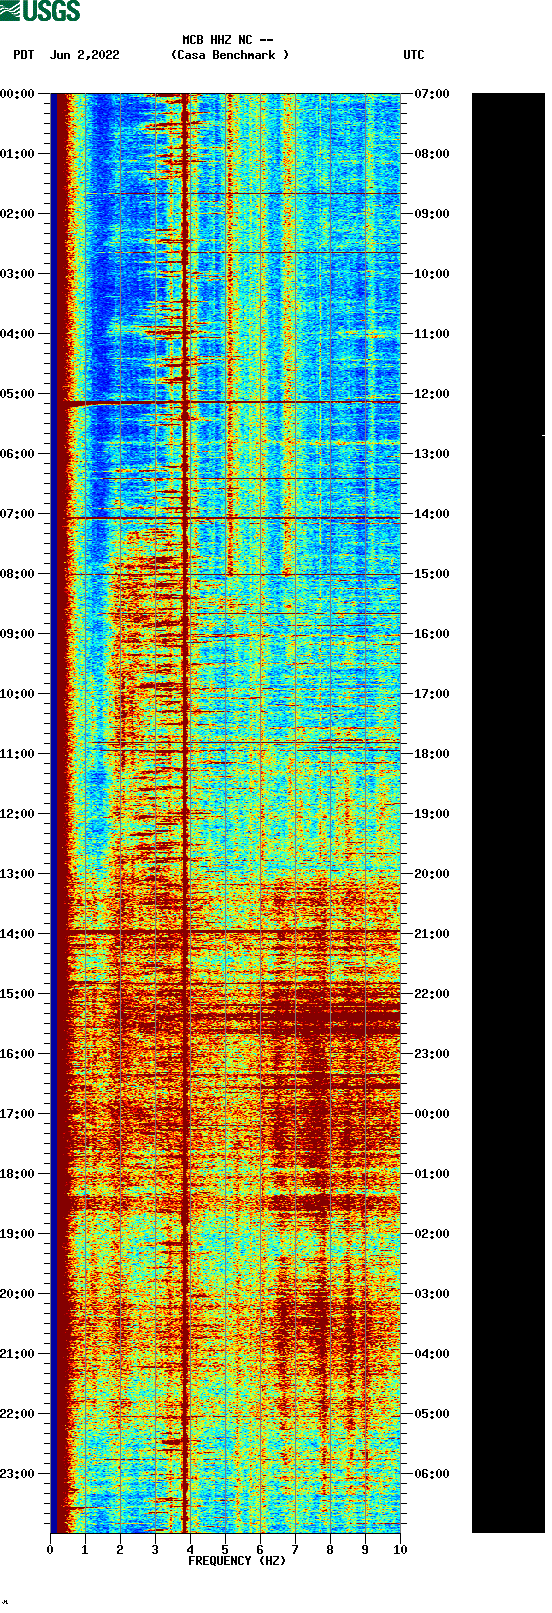Click the 18:00 PDT time label
The width and height of the screenshot is (552, 1613).
pyautogui.click(x=17, y=1174)
